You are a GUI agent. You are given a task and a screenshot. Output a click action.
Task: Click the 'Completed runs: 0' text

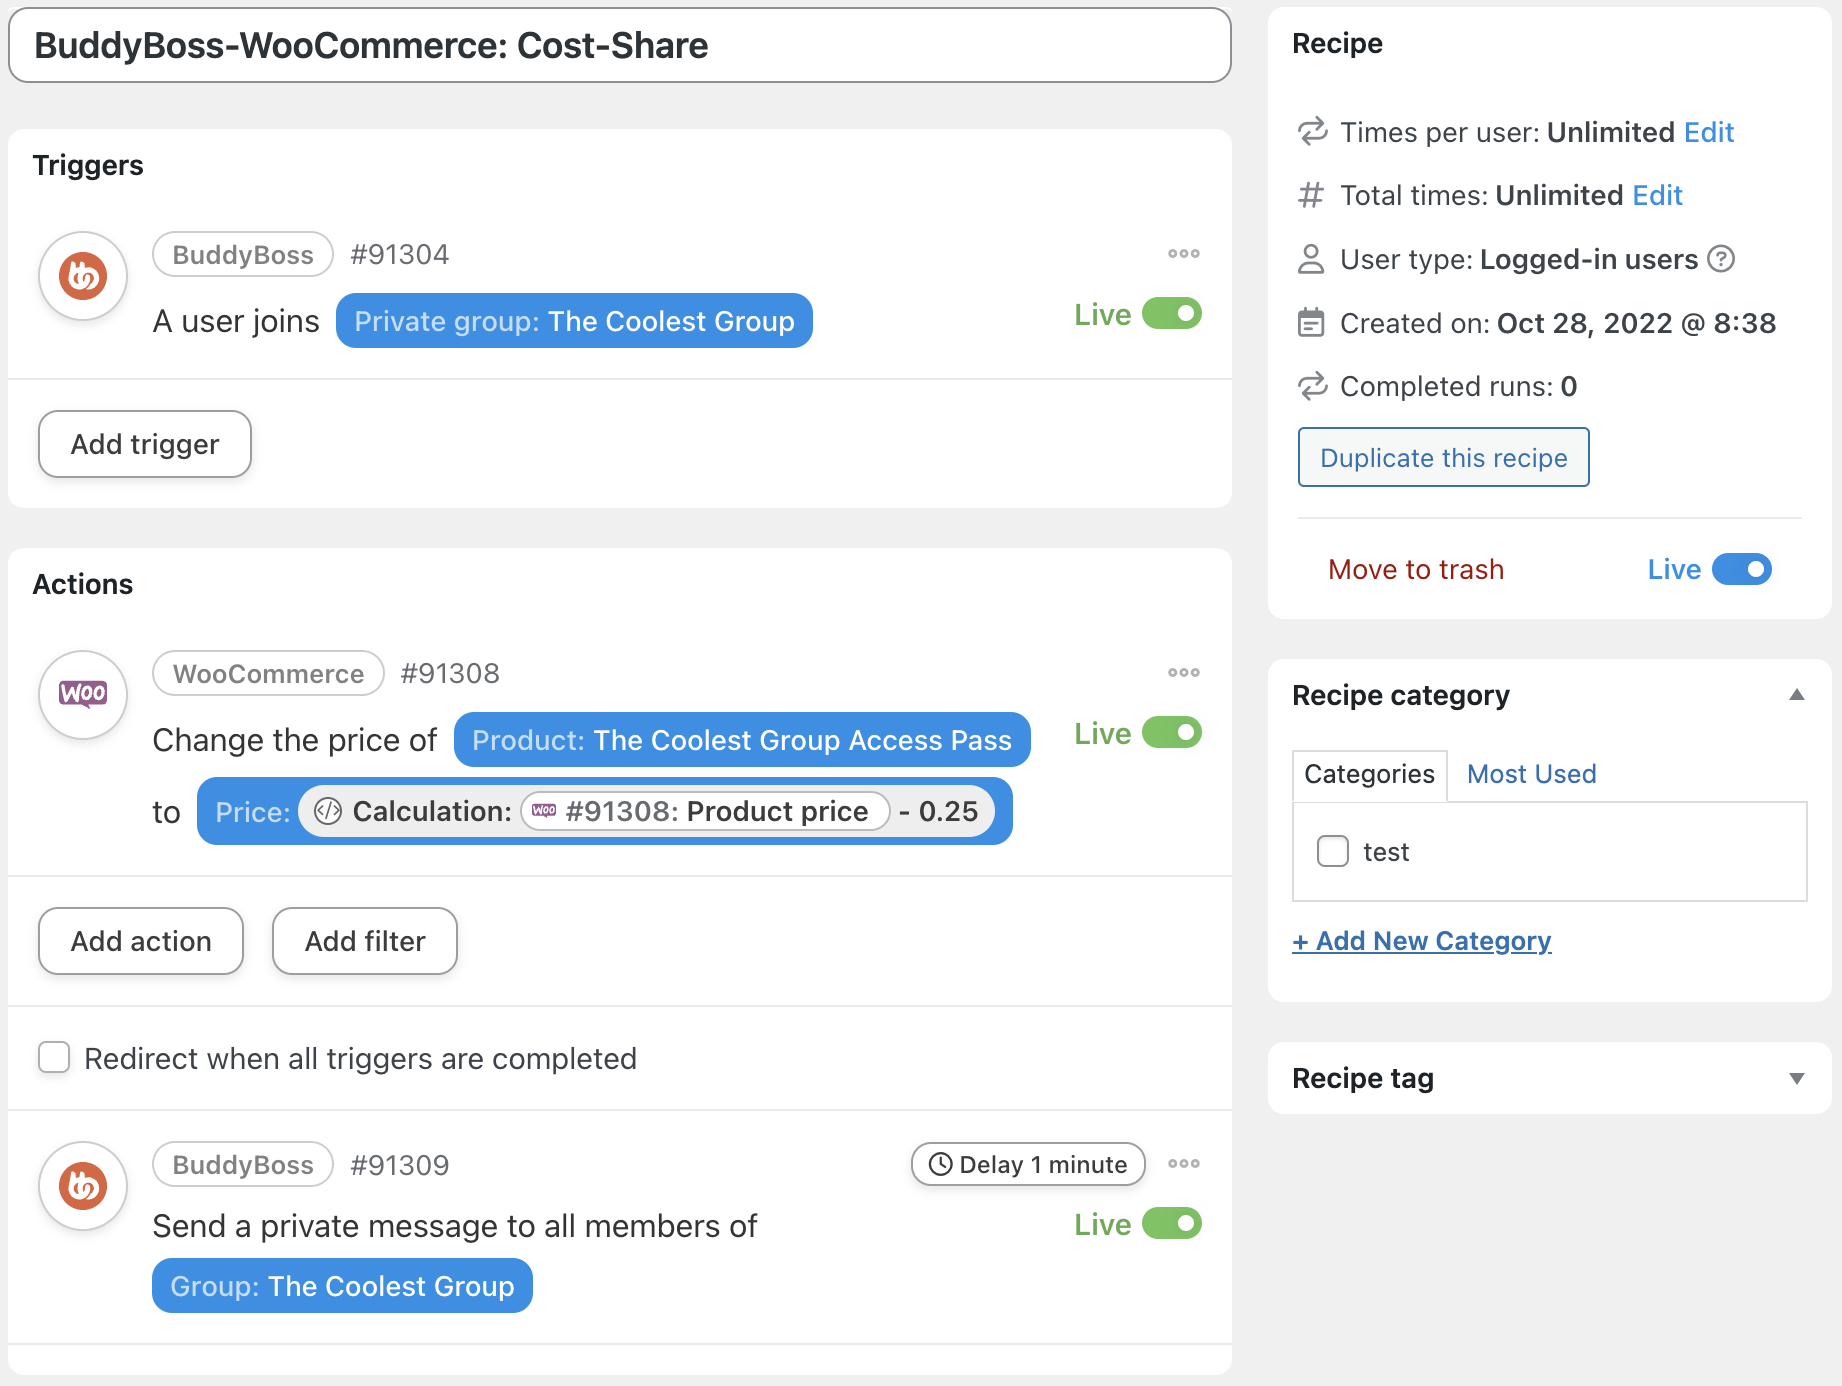1458,386
